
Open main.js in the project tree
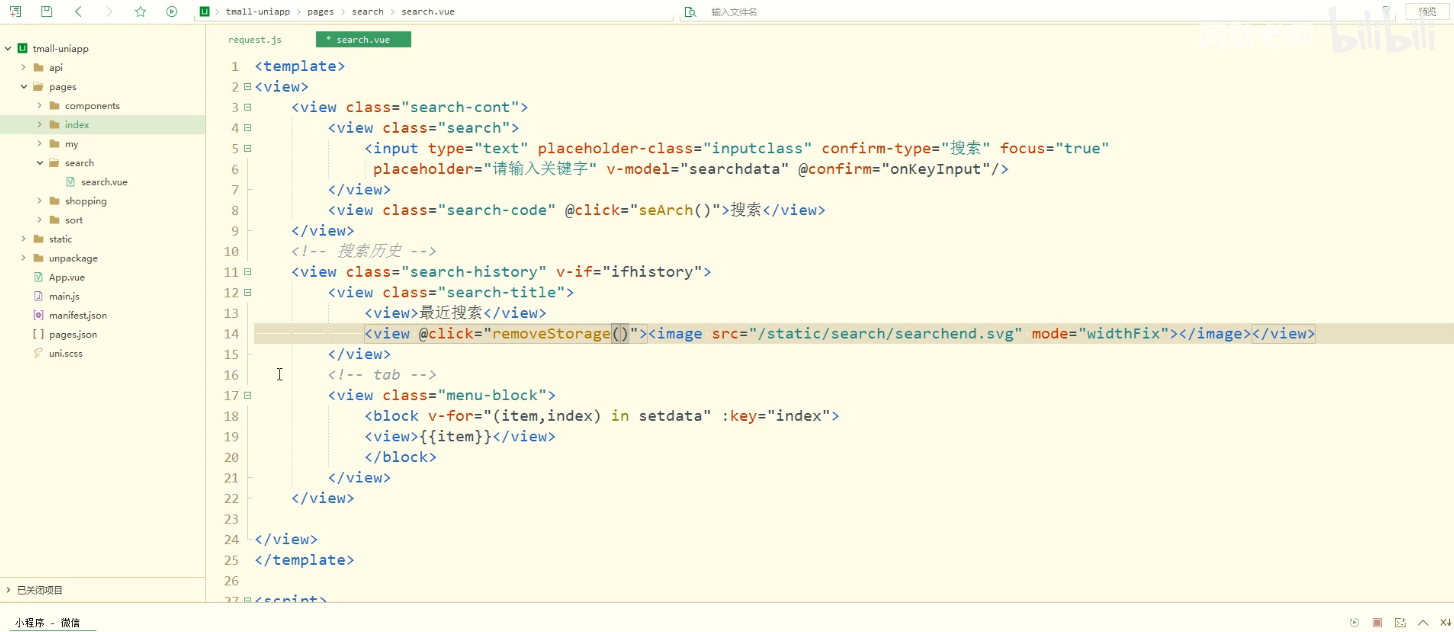pyautogui.click(x=64, y=296)
